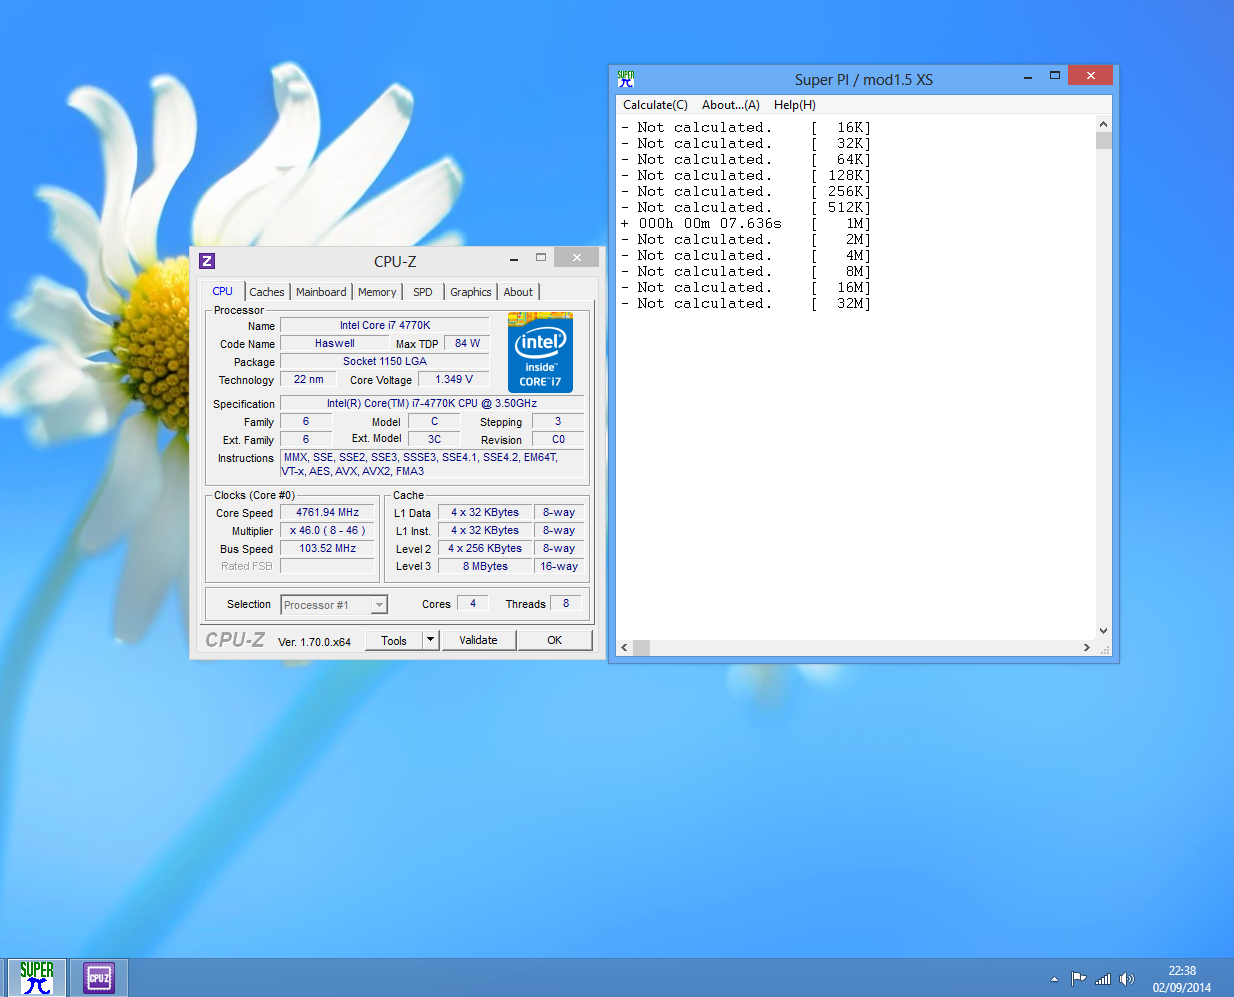This screenshot has width=1234, height=997.
Task: Minimize the Super PI window
Action: (x=1028, y=77)
